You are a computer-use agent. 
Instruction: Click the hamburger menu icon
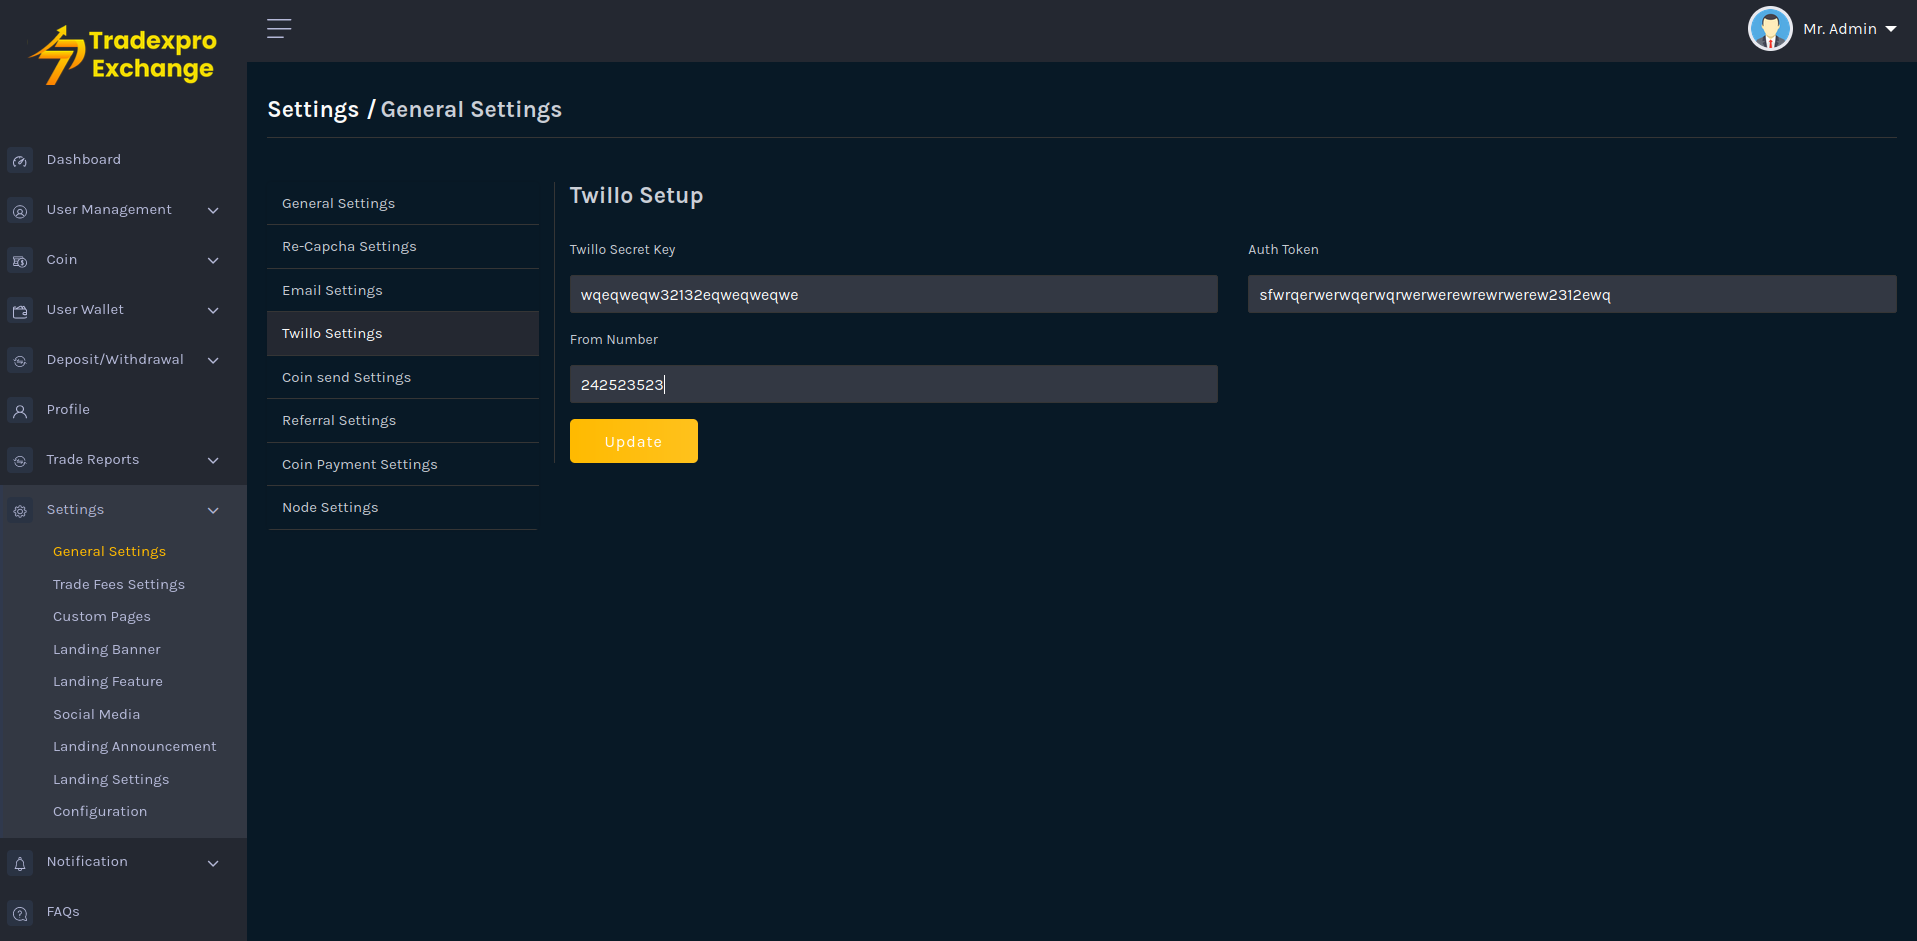tap(279, 29)
